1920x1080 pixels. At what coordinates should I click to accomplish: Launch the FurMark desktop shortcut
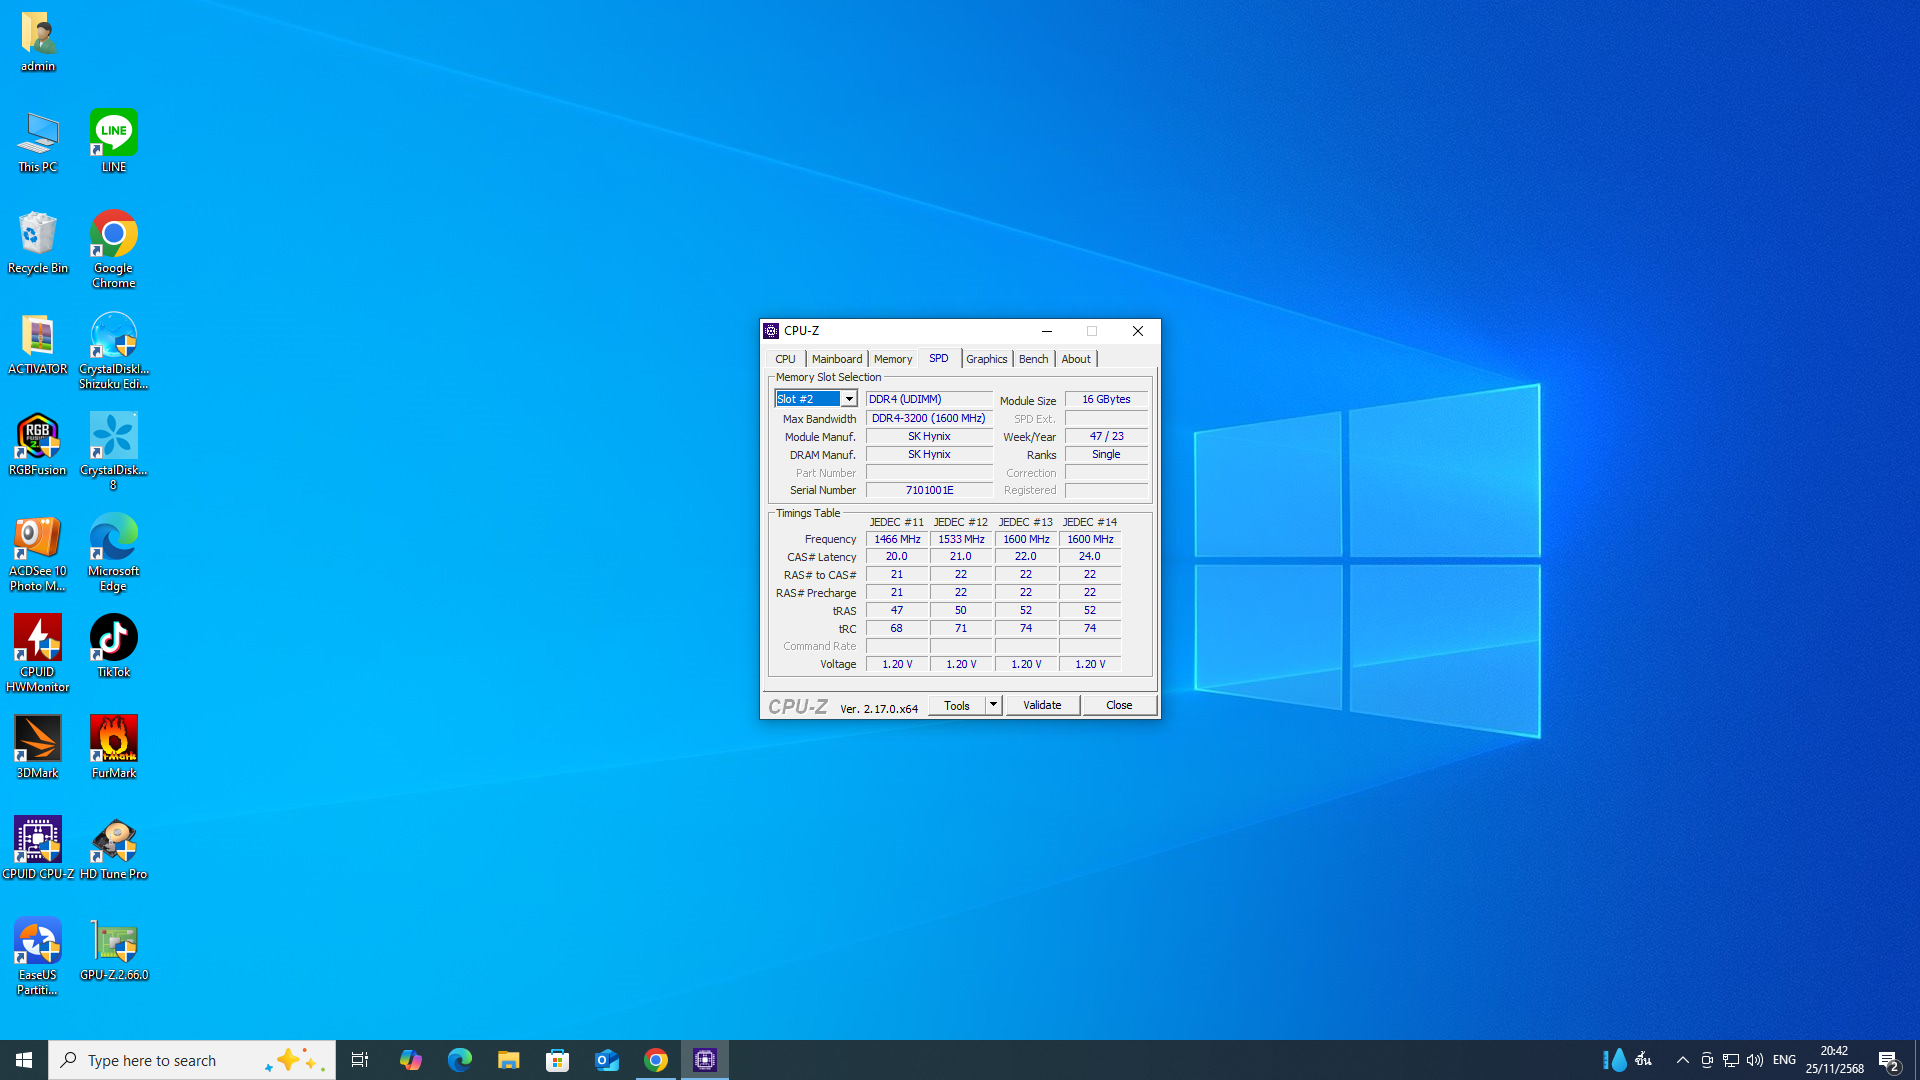click(114, 740)
